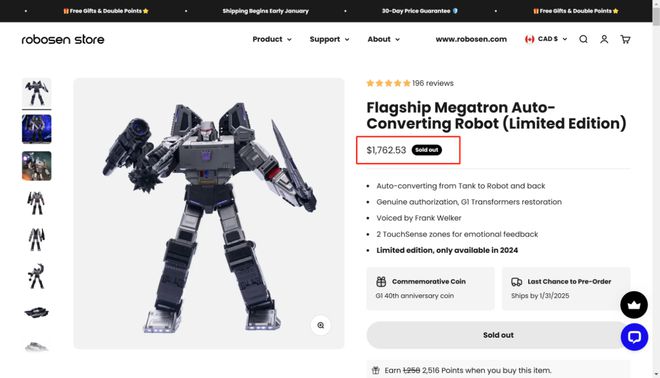660x378 pixels.
Task: Select the tank mode thumbnail
Action: [37, 312]
